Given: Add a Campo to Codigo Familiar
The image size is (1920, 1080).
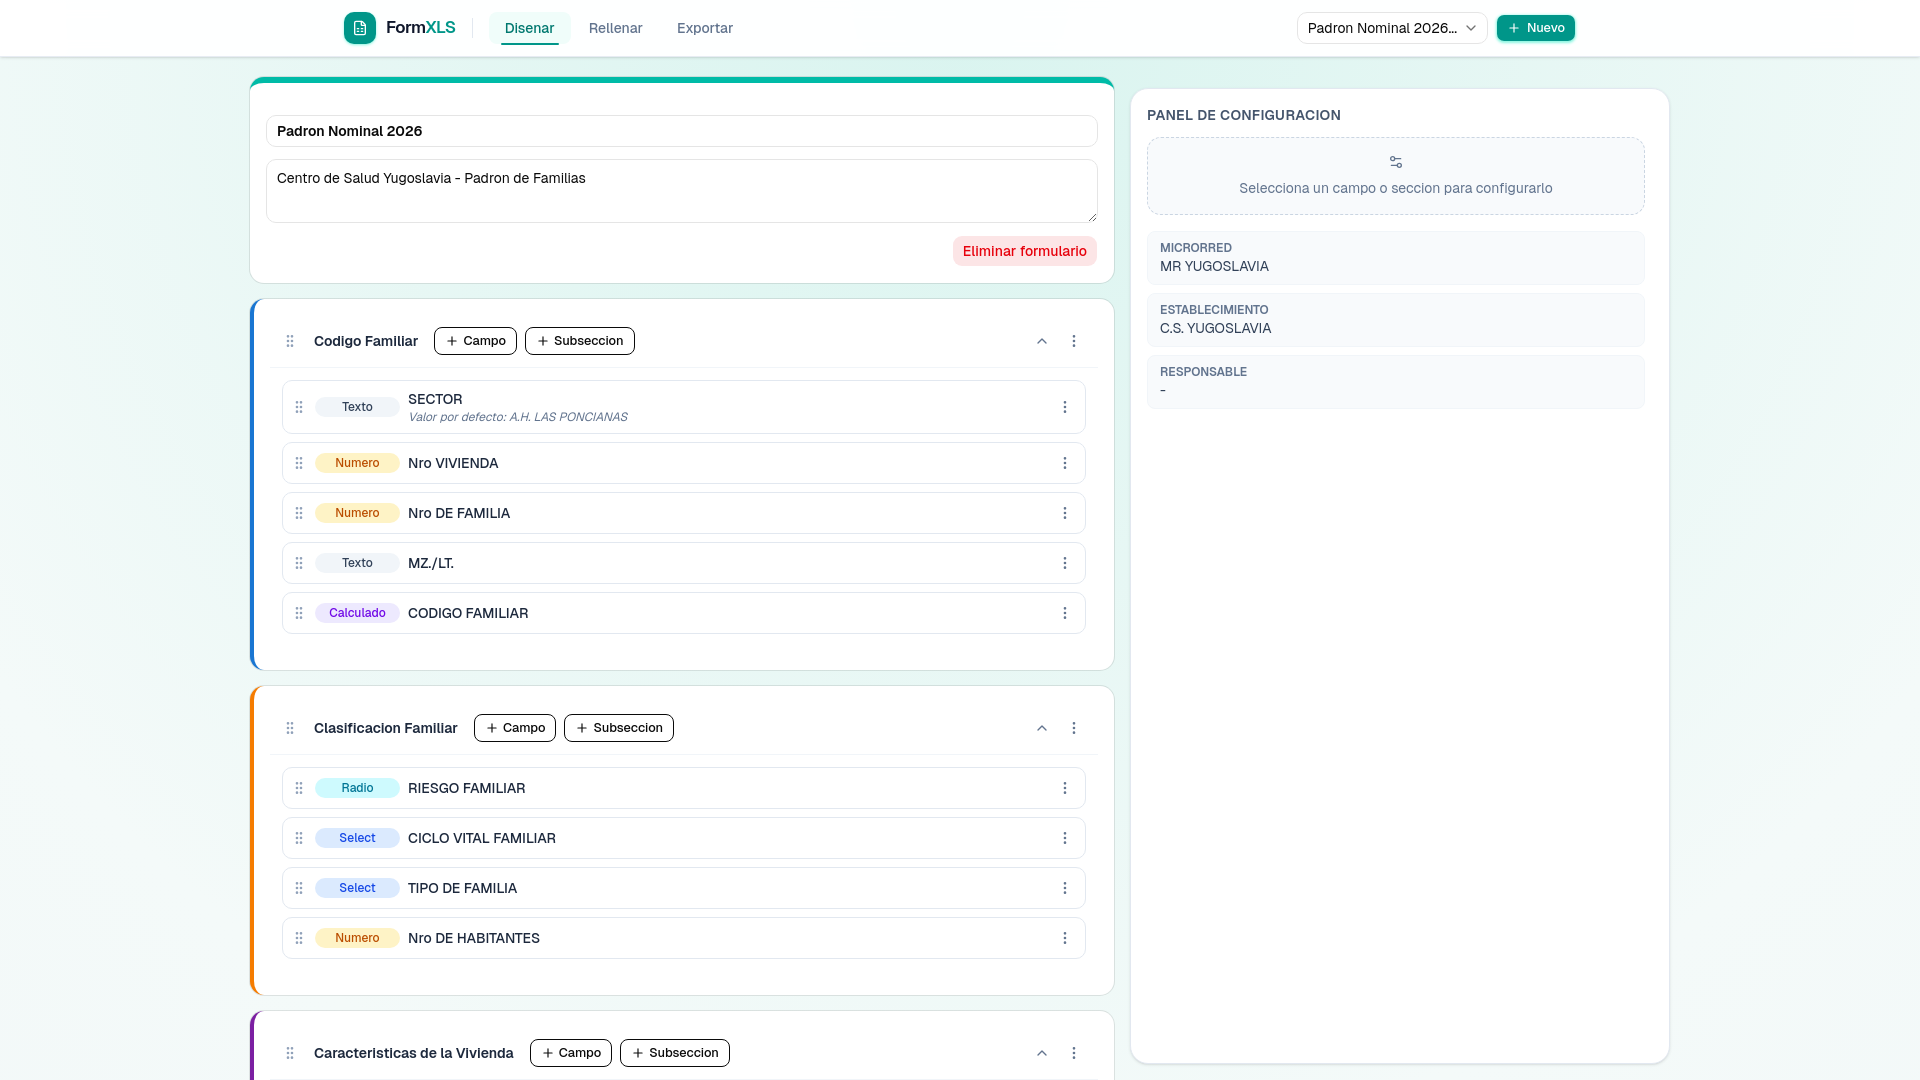Looking at the screenshot, I should pos(475,341).
